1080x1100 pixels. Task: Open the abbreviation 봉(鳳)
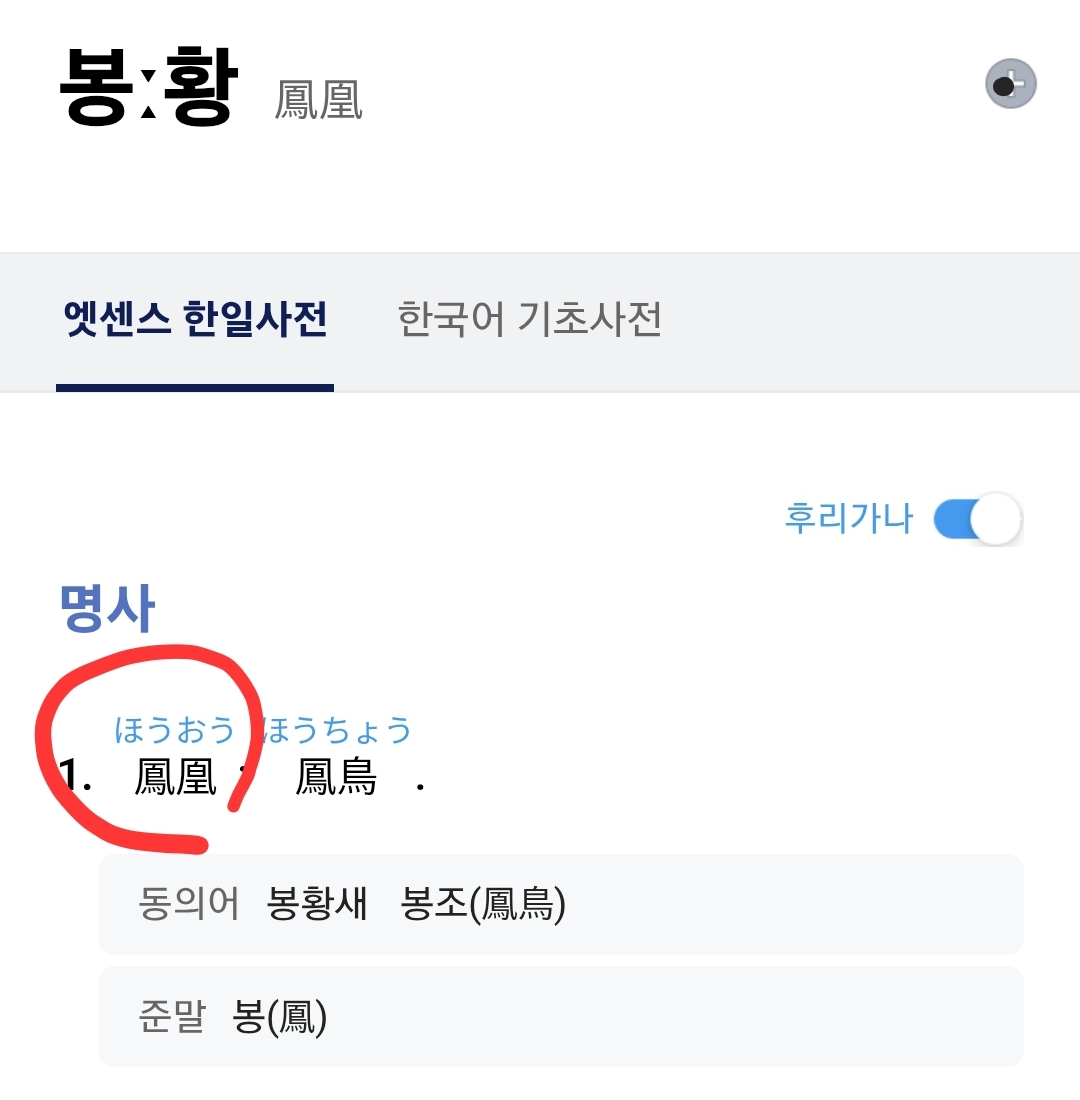point(280,1017)
